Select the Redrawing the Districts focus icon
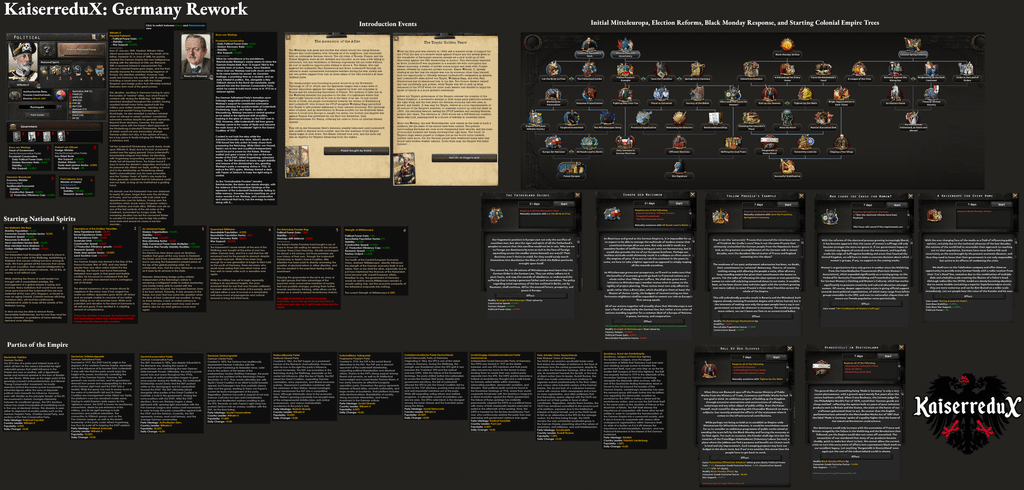This screenshot has height=490, width=1024. tap(679, 118)
